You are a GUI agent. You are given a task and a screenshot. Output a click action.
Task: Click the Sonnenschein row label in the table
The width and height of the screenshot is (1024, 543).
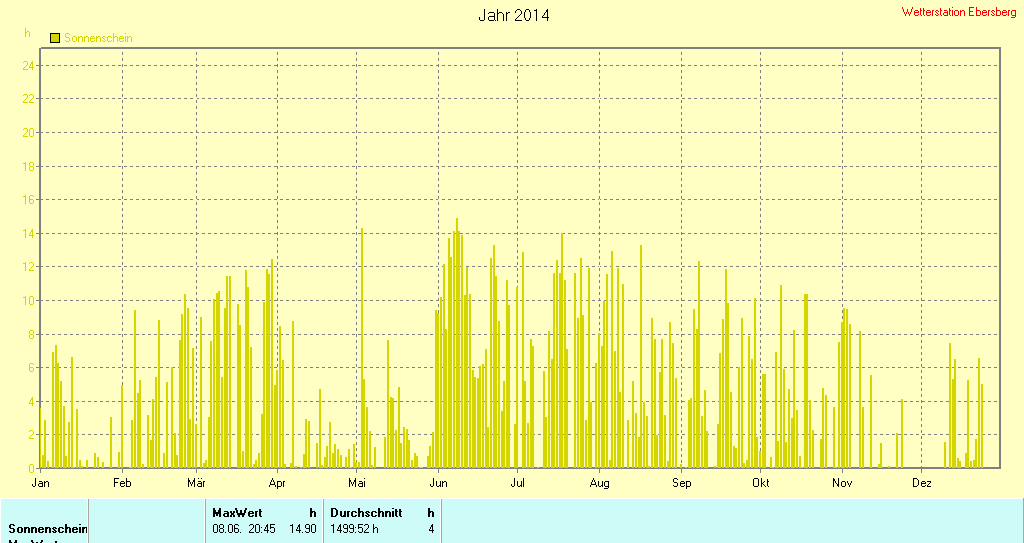[48, 528]
